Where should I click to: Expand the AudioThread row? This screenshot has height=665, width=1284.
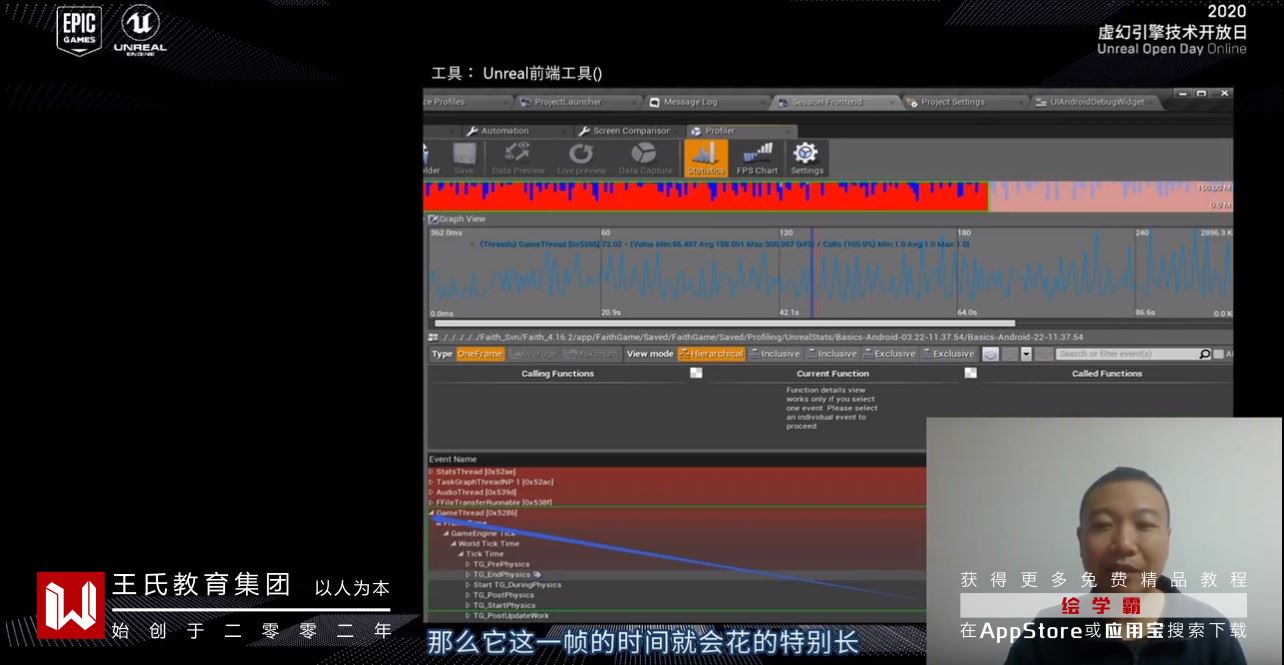point(431,492)
